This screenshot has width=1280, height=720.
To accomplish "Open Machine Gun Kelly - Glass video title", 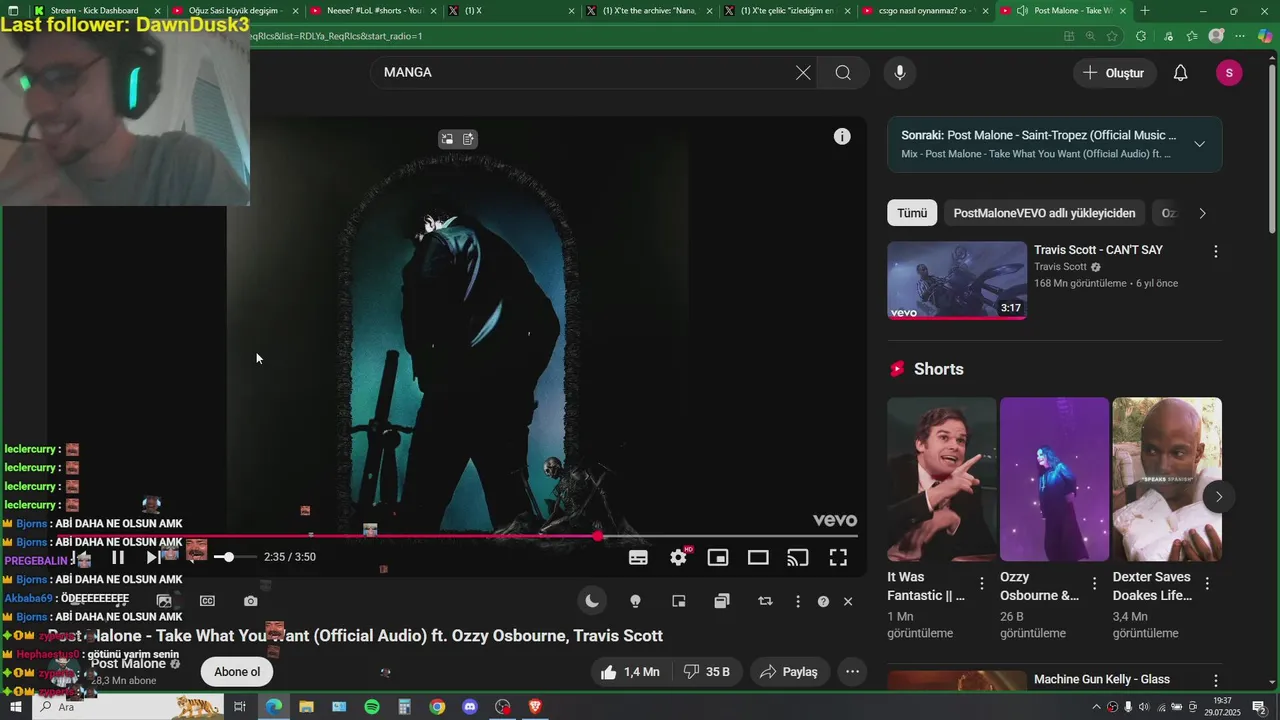I will pos(1101,679).
